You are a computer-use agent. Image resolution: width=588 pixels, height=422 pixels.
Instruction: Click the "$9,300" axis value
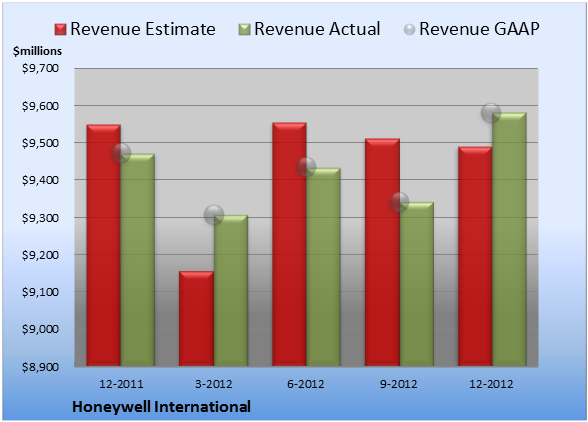click(x=40, y=218)
